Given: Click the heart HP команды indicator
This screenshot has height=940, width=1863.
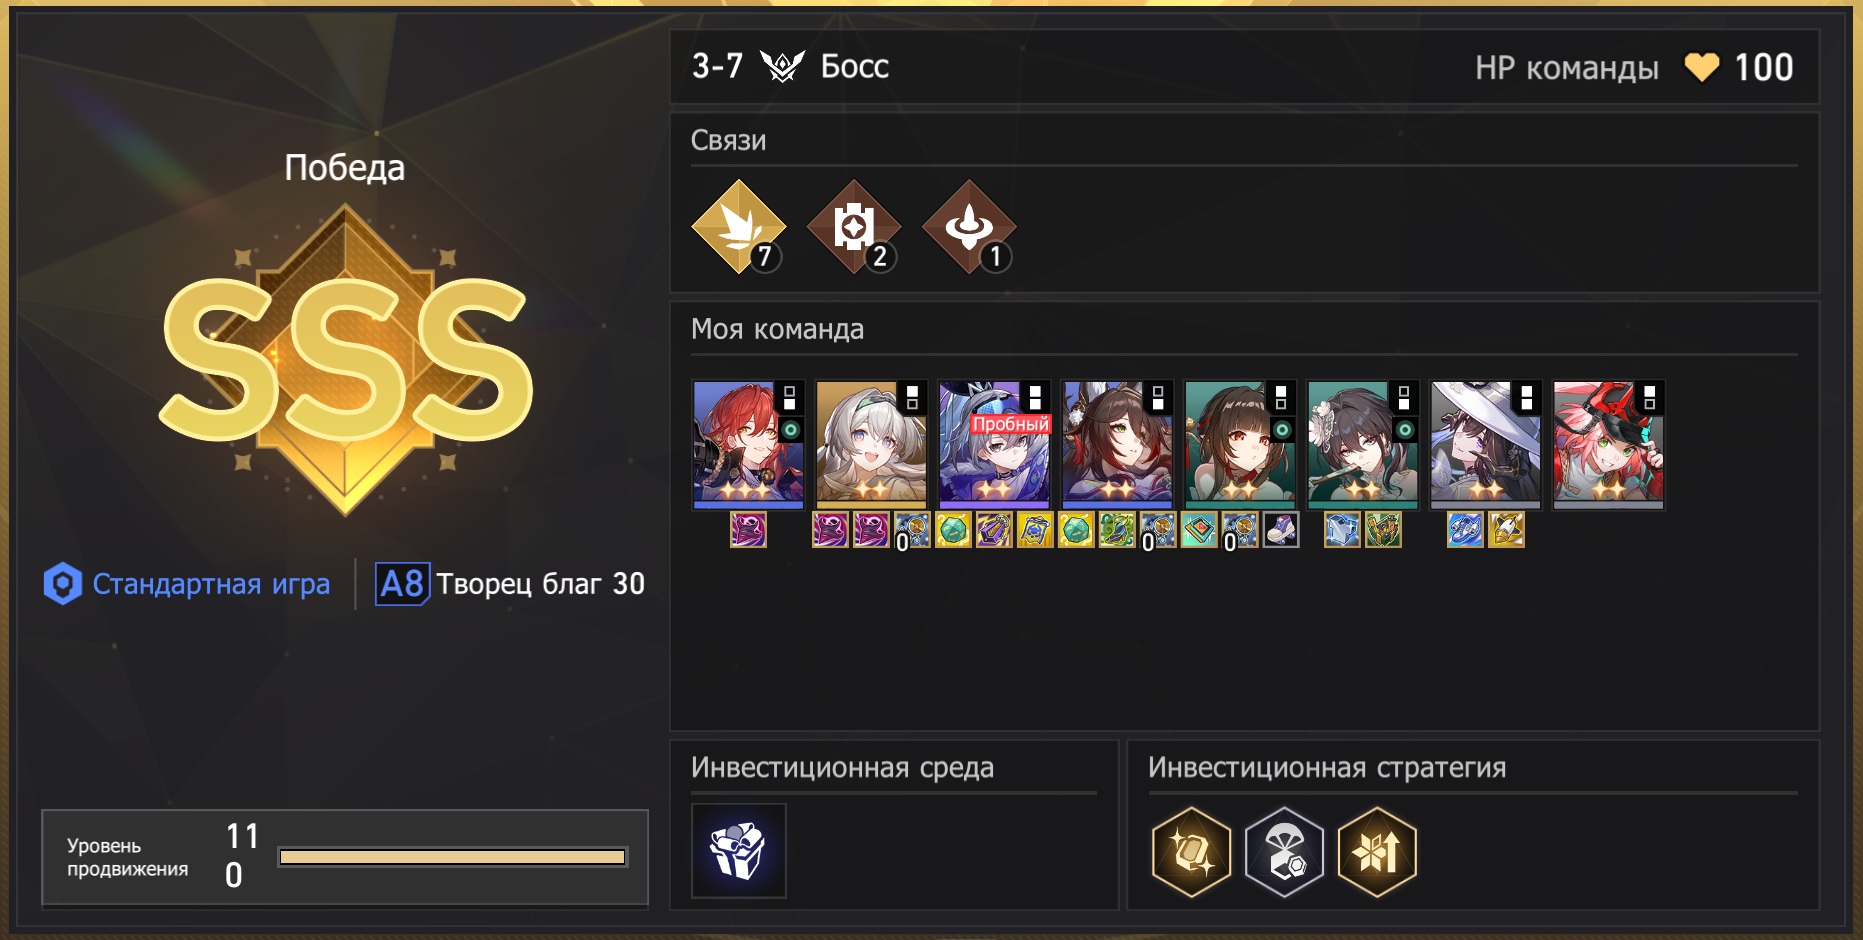Looking at the screenshot, I should click(1738, 67).
